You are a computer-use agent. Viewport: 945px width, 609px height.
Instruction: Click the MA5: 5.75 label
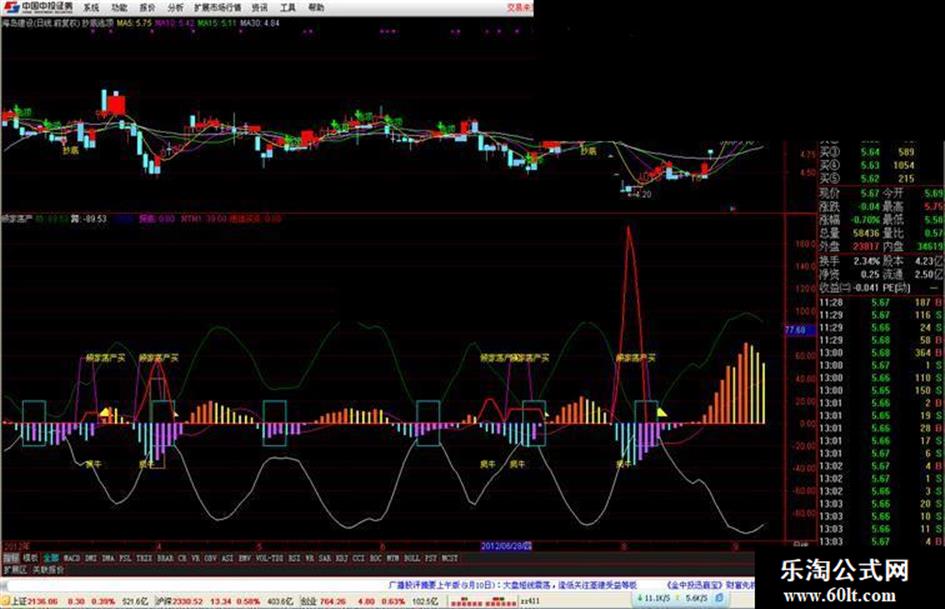point(134,23)
